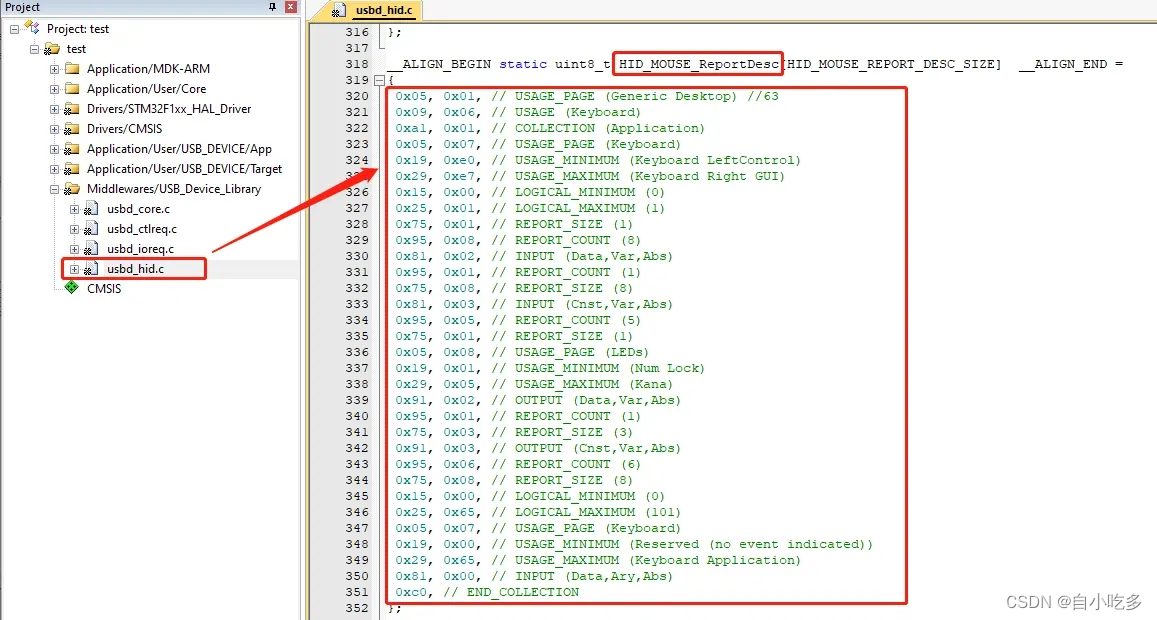Expand the Drivers/STM32F1xx_HAL_Driver group

(54, 108)
